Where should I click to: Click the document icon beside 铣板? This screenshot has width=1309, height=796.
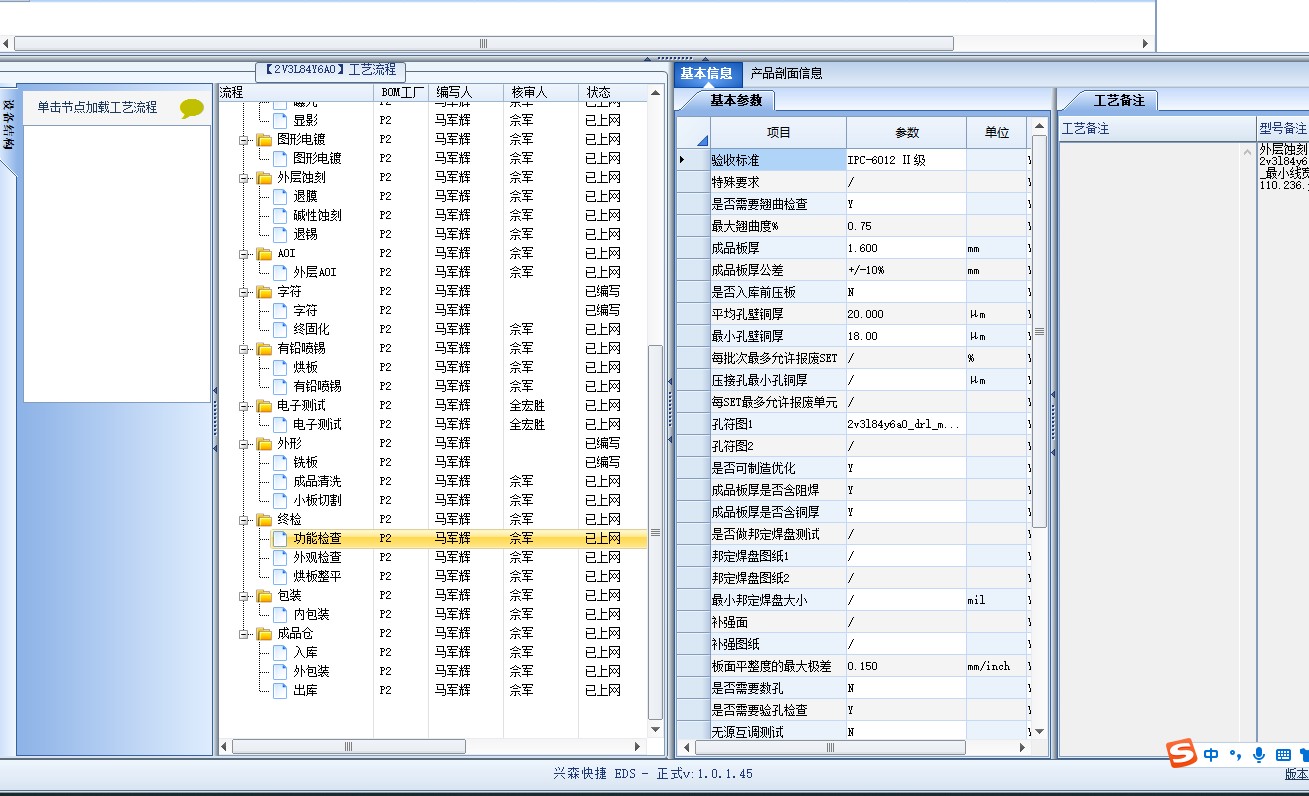click(280, 462)
